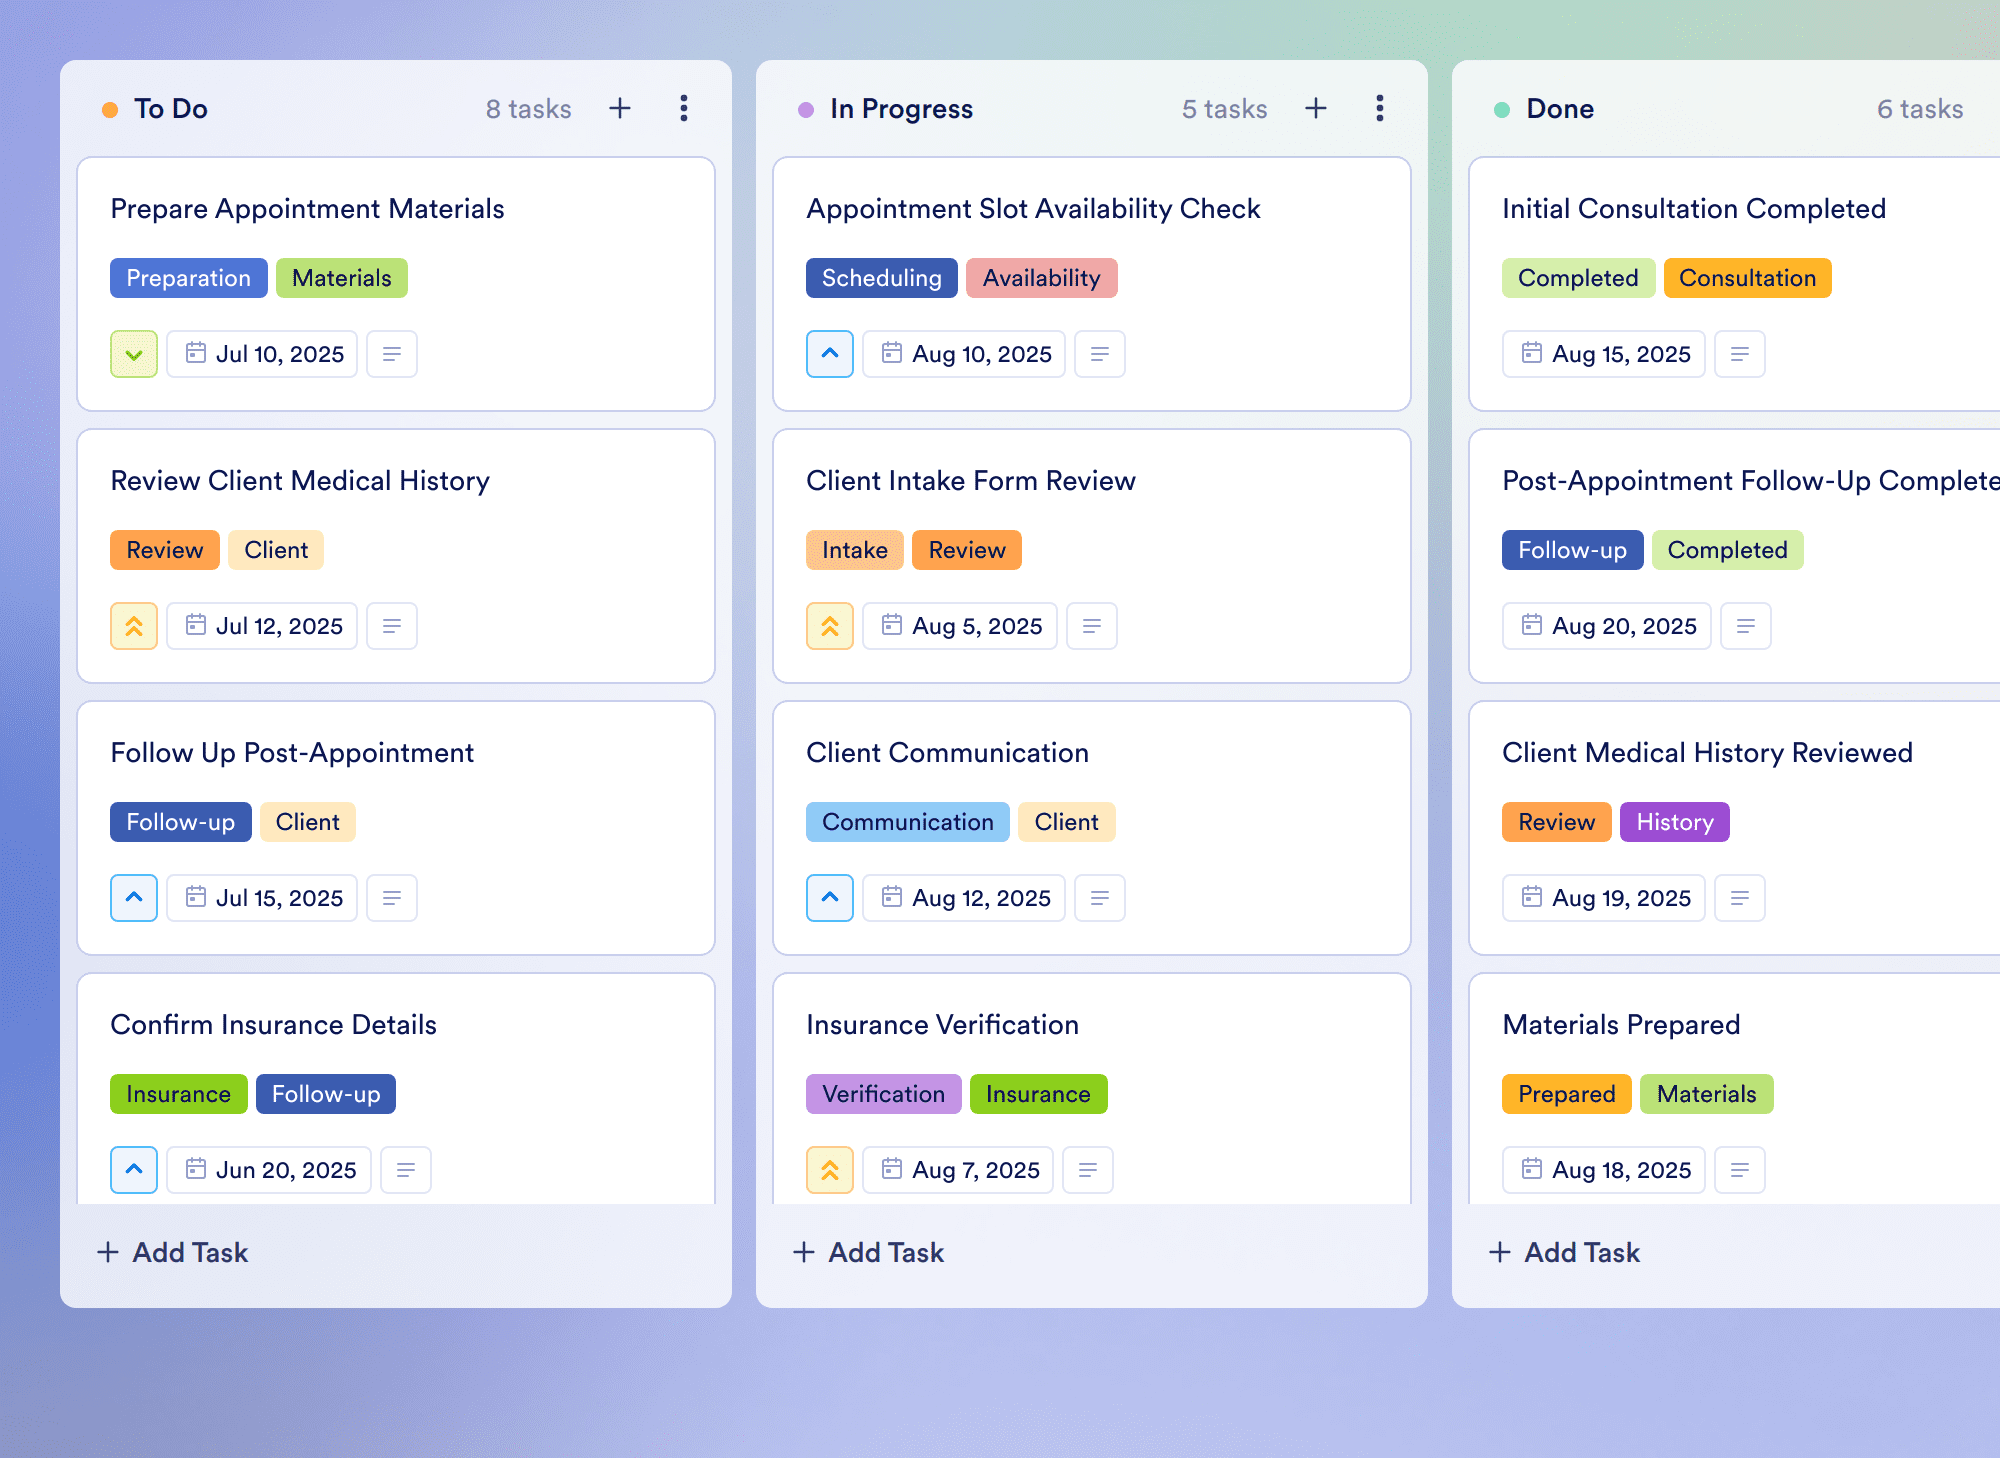Screen dimensions: 2000x1458
Task: Open description icon on Appointment Slot Availability Check
Action: 1100,354
